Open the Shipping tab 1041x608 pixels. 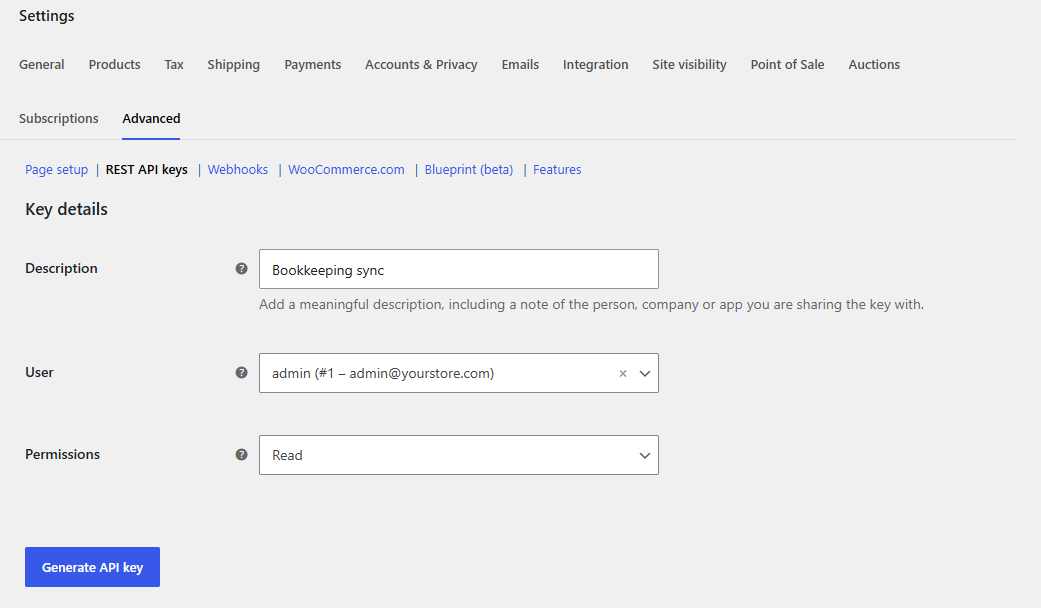[233, 64]
